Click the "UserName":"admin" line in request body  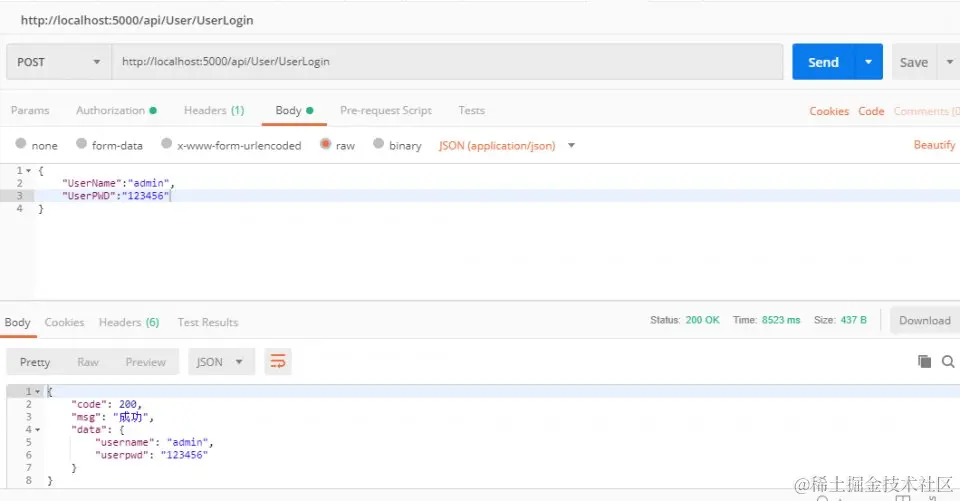pyautogui.click(x=118, y=183)
